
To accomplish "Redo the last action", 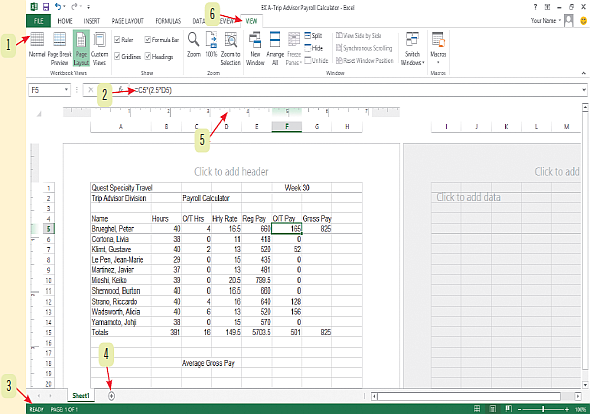I will (x=75, y=7).
